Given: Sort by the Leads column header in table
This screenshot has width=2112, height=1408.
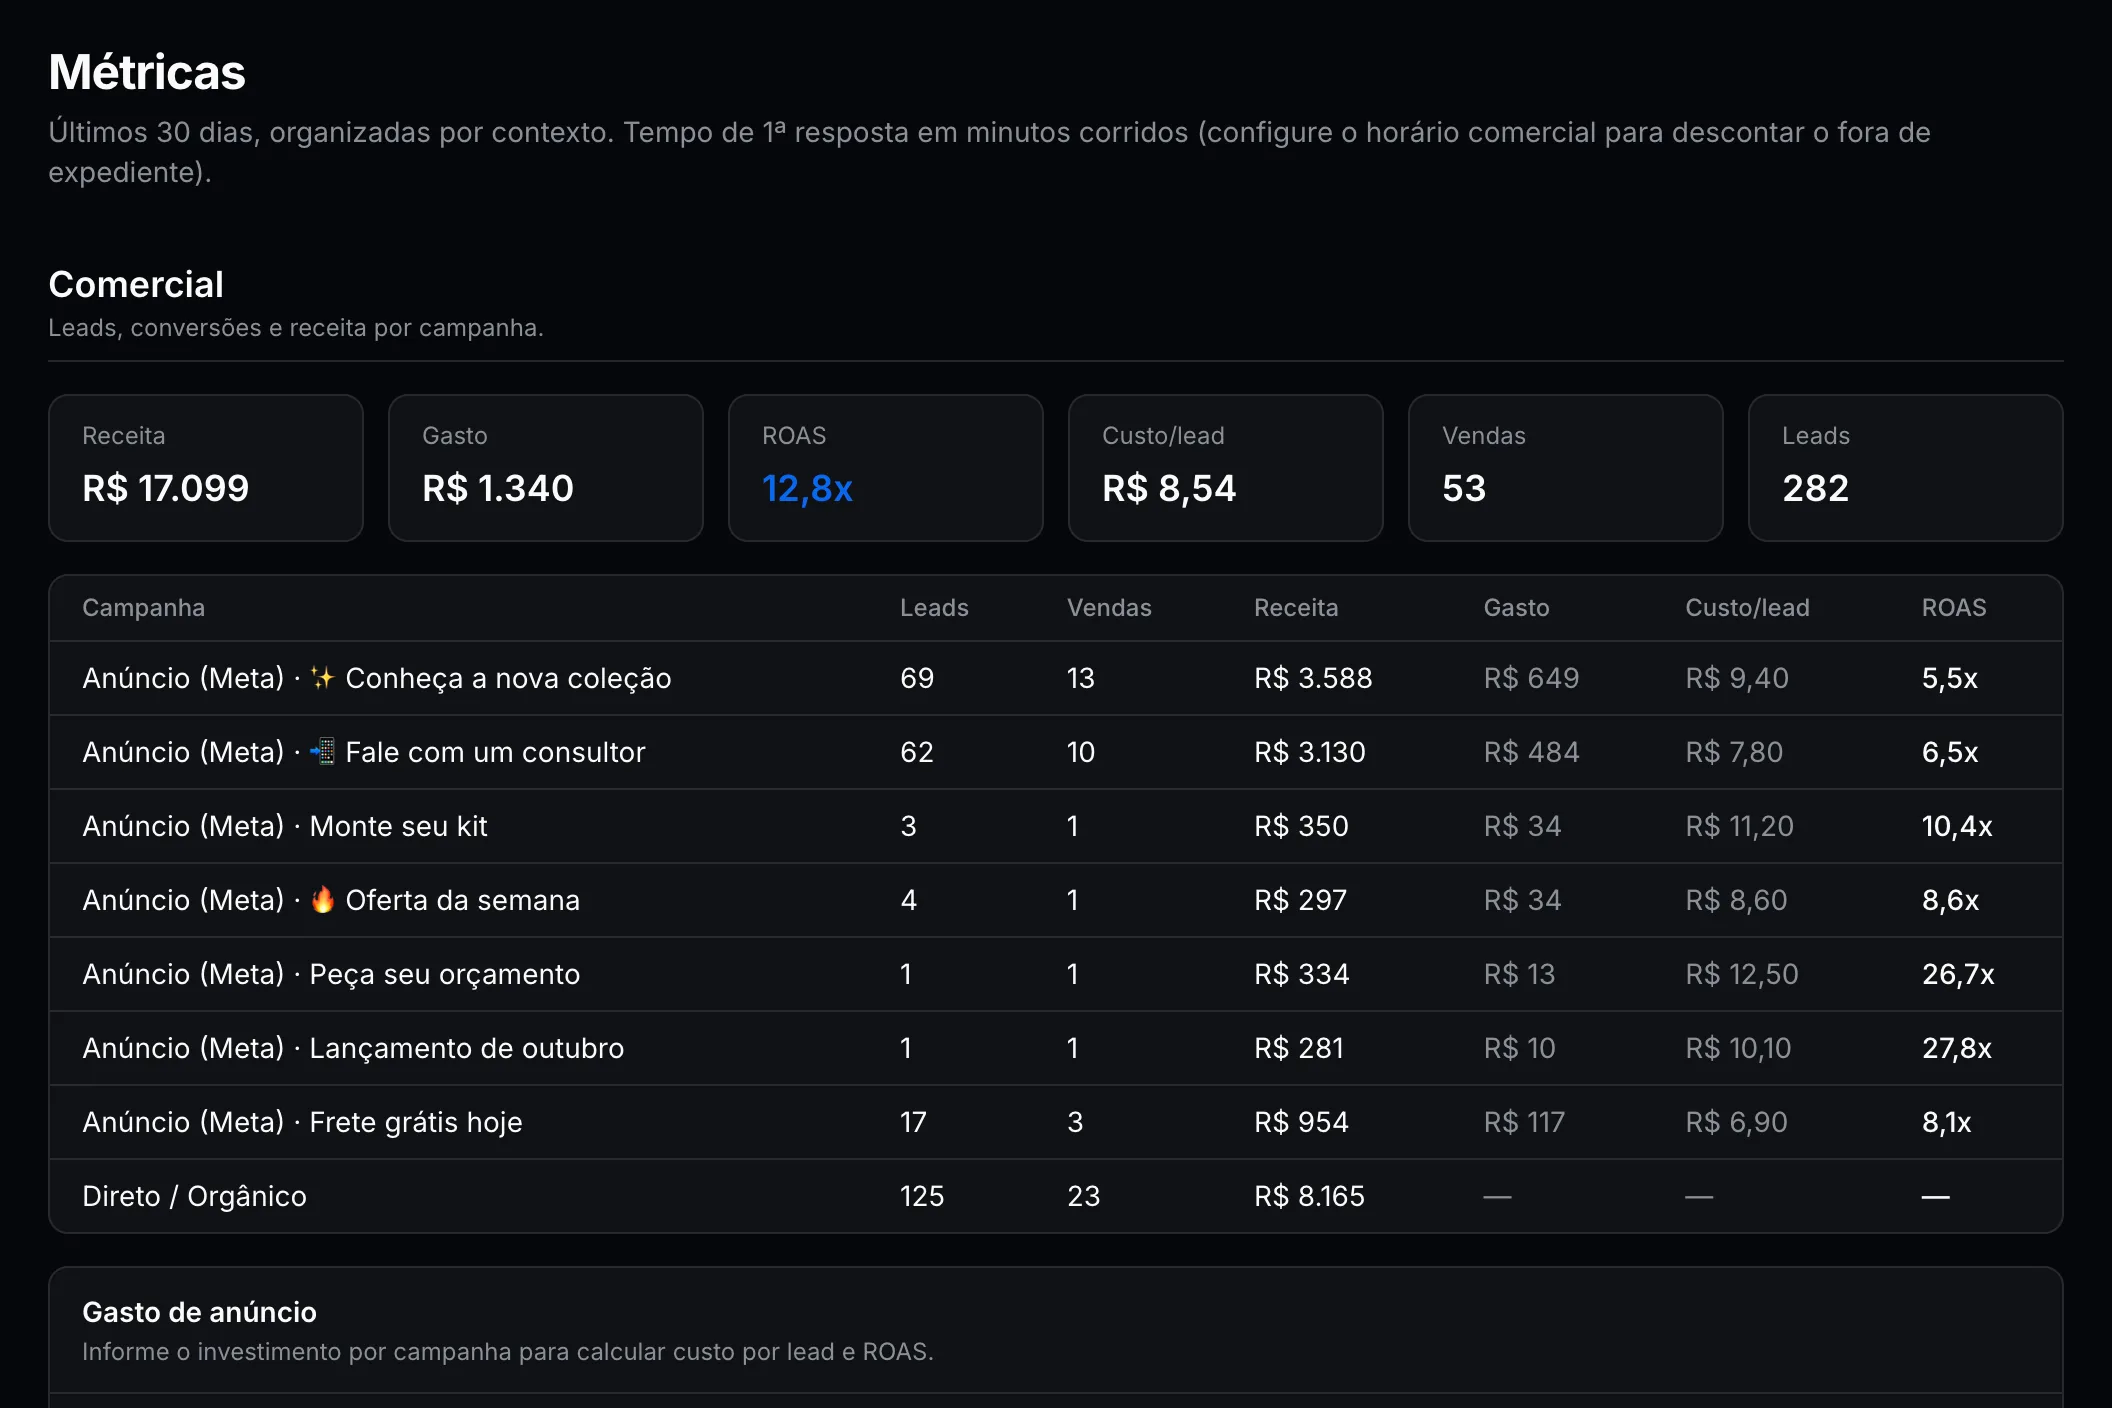Looking at the screenshot, I should point(934,608).
